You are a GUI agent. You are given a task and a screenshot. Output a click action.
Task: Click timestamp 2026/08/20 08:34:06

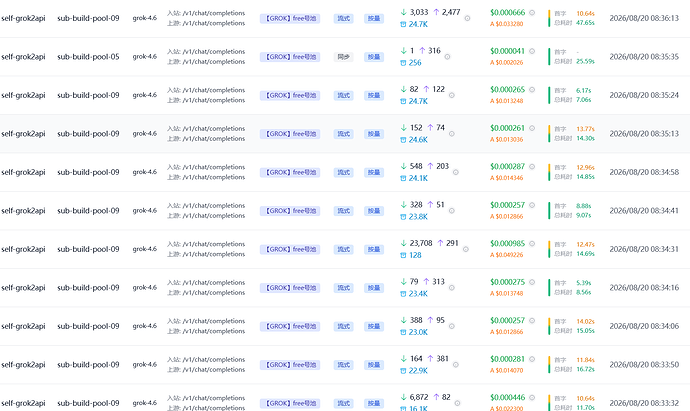coord(644,327)
